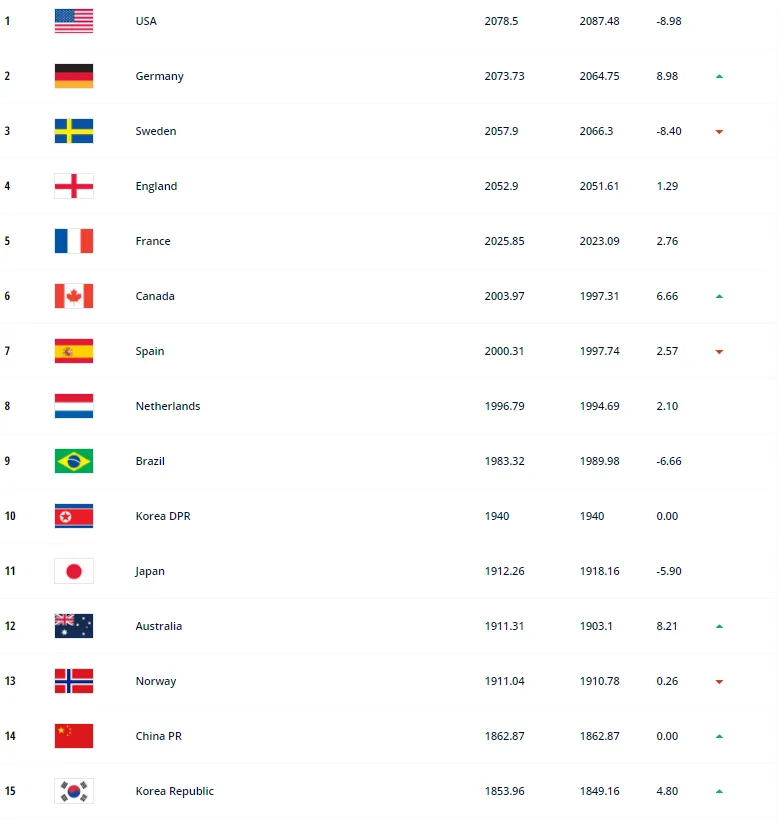The height and width of the screenshot is (822, 778).
Task: Click the Germany flag icon
Action: (73, 76)
